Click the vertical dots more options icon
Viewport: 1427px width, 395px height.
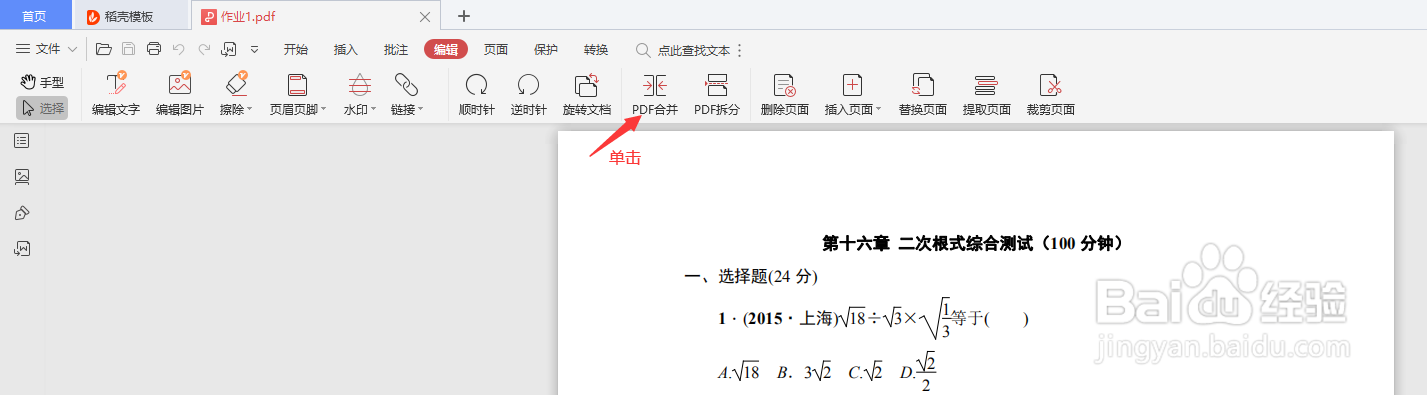[739, 50]
